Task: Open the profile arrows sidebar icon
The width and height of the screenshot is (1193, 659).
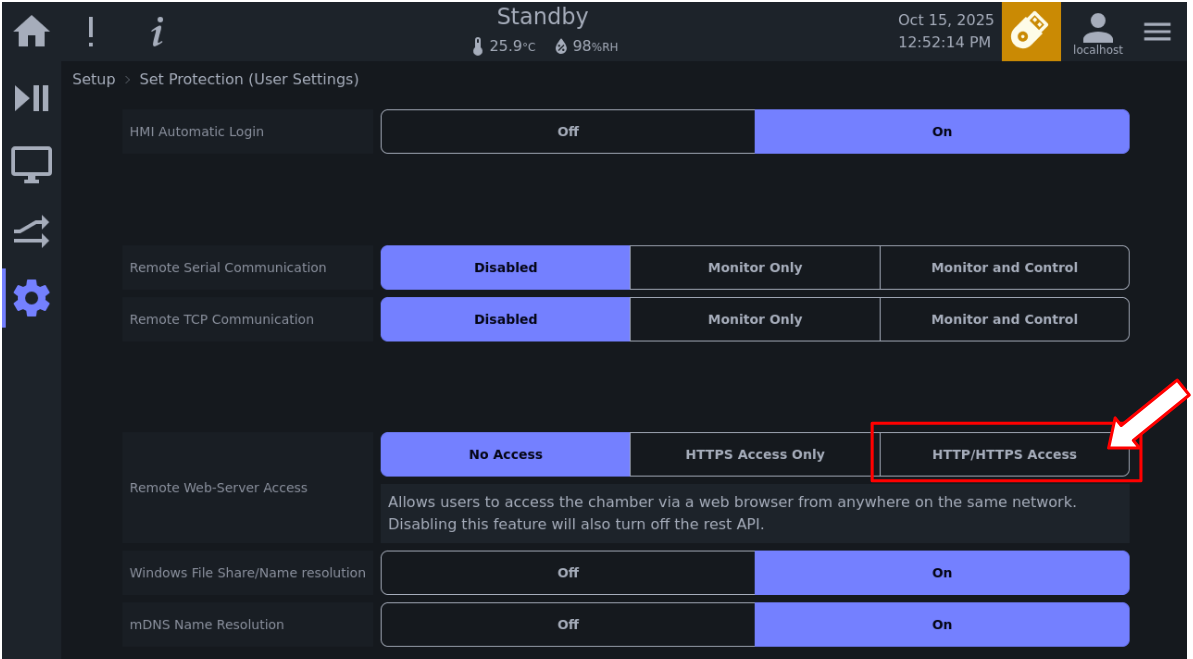Action: tap(31, 231)
